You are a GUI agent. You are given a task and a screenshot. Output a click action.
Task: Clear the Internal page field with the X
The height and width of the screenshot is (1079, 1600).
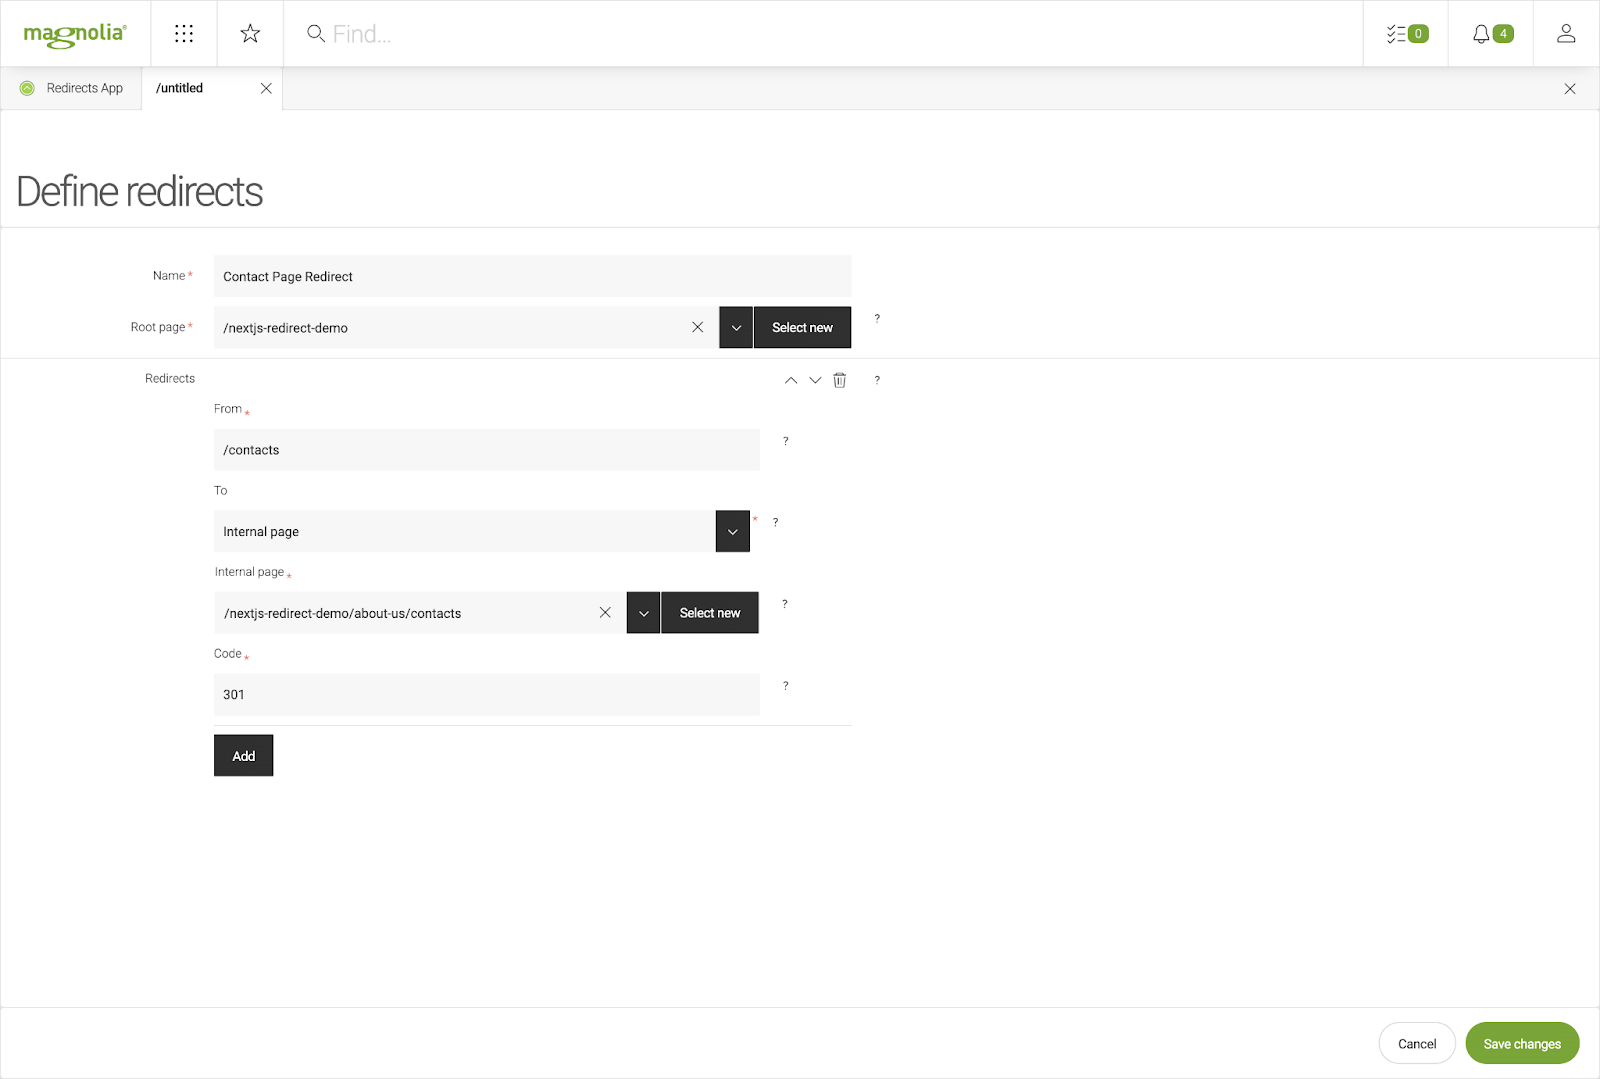click(x=605, y=612)
